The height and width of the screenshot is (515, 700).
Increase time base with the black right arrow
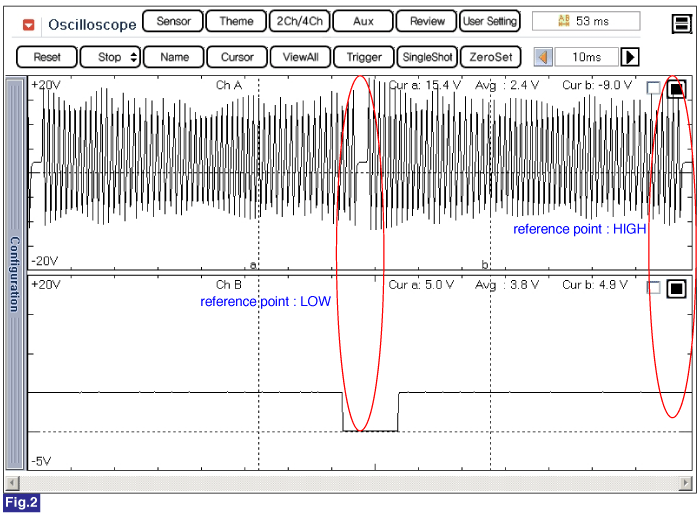pyautogui.click(x=630, y=57)
